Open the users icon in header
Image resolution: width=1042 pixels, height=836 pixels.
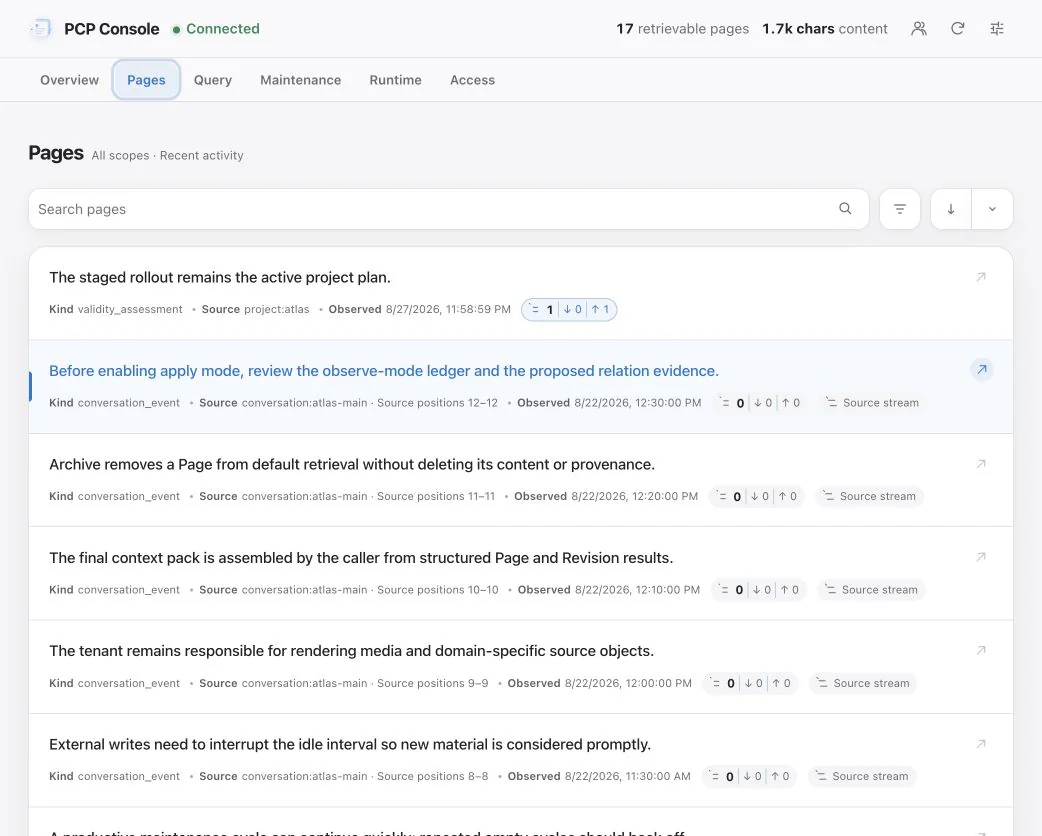[x=918, y=29]
